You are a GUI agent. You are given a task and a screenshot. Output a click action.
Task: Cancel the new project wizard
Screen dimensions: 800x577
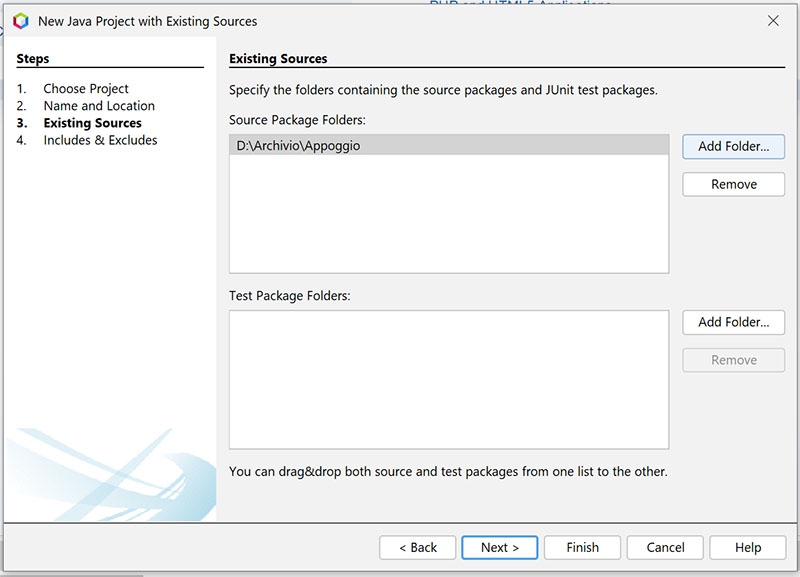pyautogui.click(x=665, y=547)
